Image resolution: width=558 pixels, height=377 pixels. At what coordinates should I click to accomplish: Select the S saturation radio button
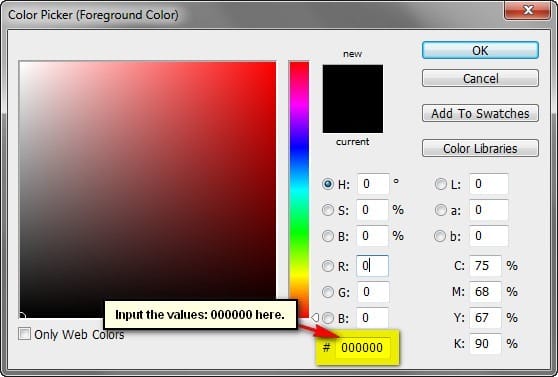[x=328, y=210]
